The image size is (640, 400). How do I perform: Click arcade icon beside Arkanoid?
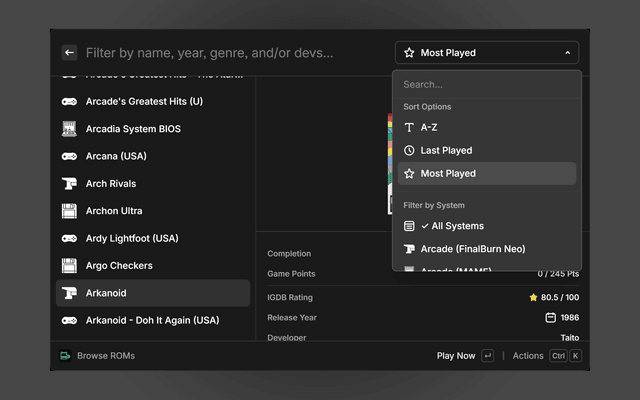point(69,293)
